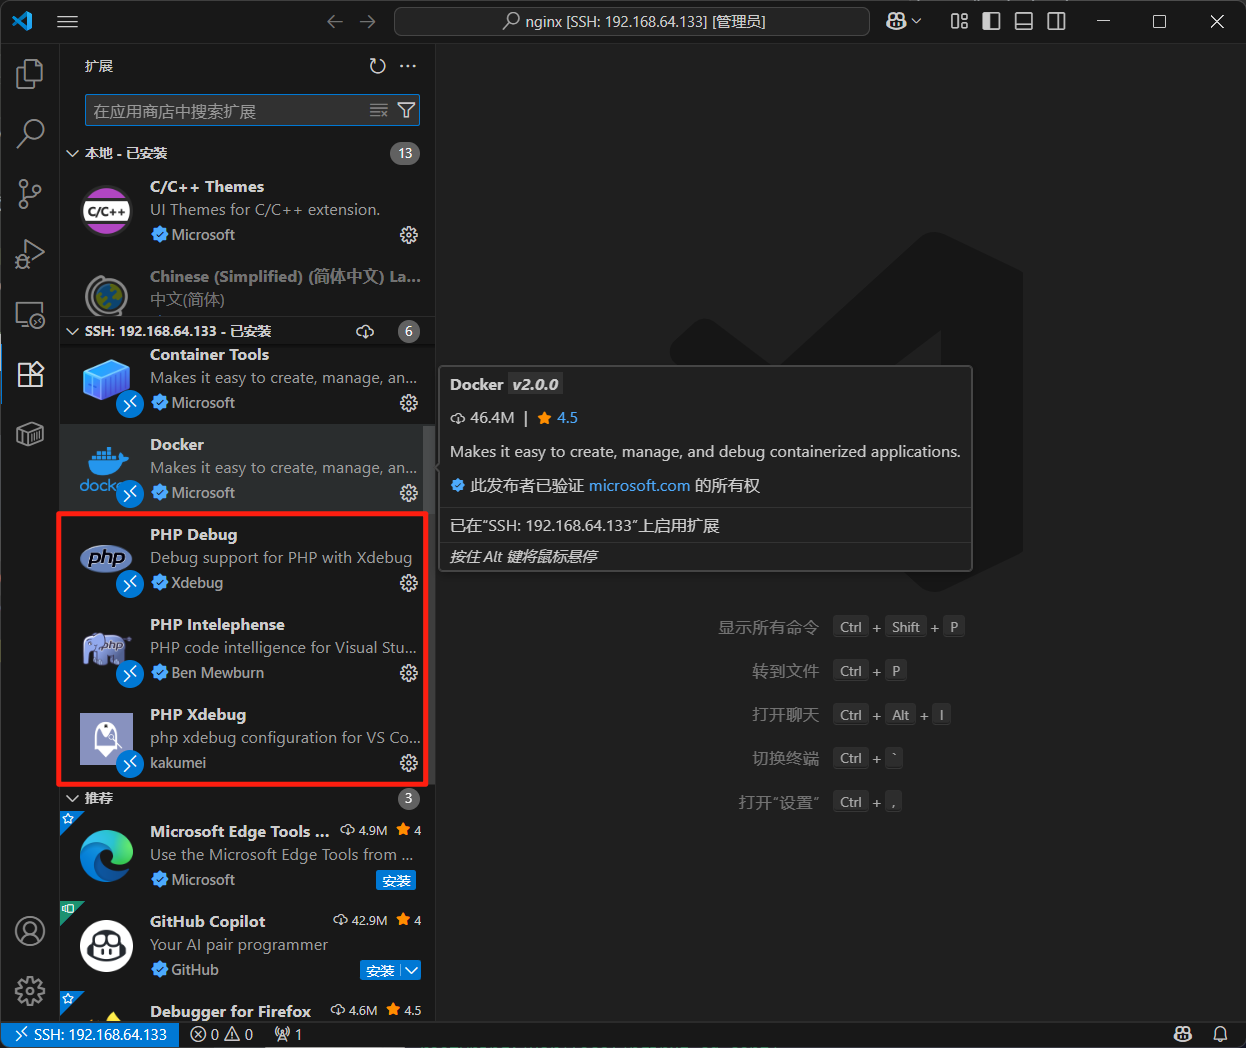Open the Source Control view

(x=30, y=194)
